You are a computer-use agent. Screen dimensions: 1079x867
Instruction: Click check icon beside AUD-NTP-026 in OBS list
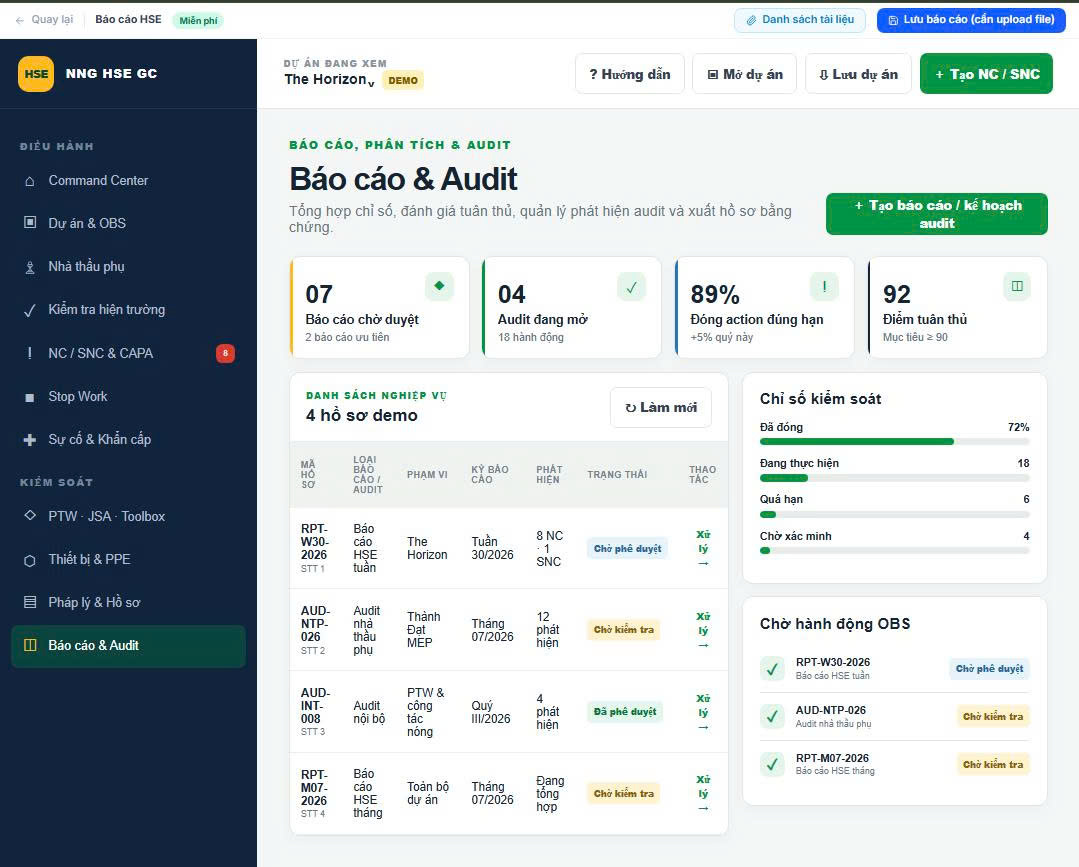[772, 716]
